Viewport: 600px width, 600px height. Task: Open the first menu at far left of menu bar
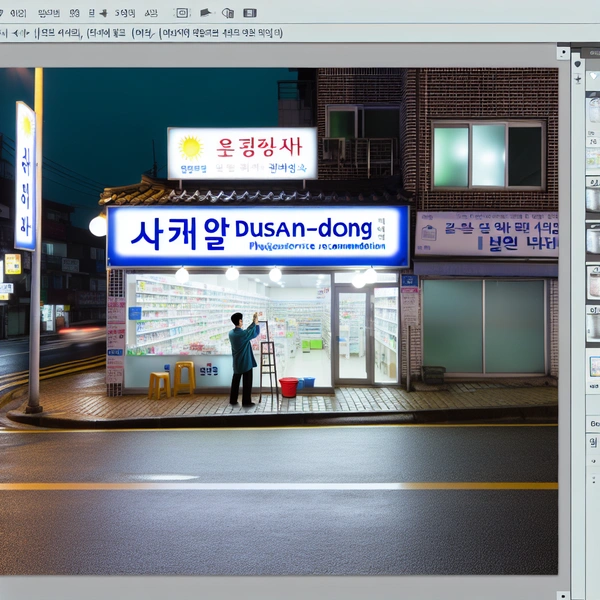[x=18, y=13]
